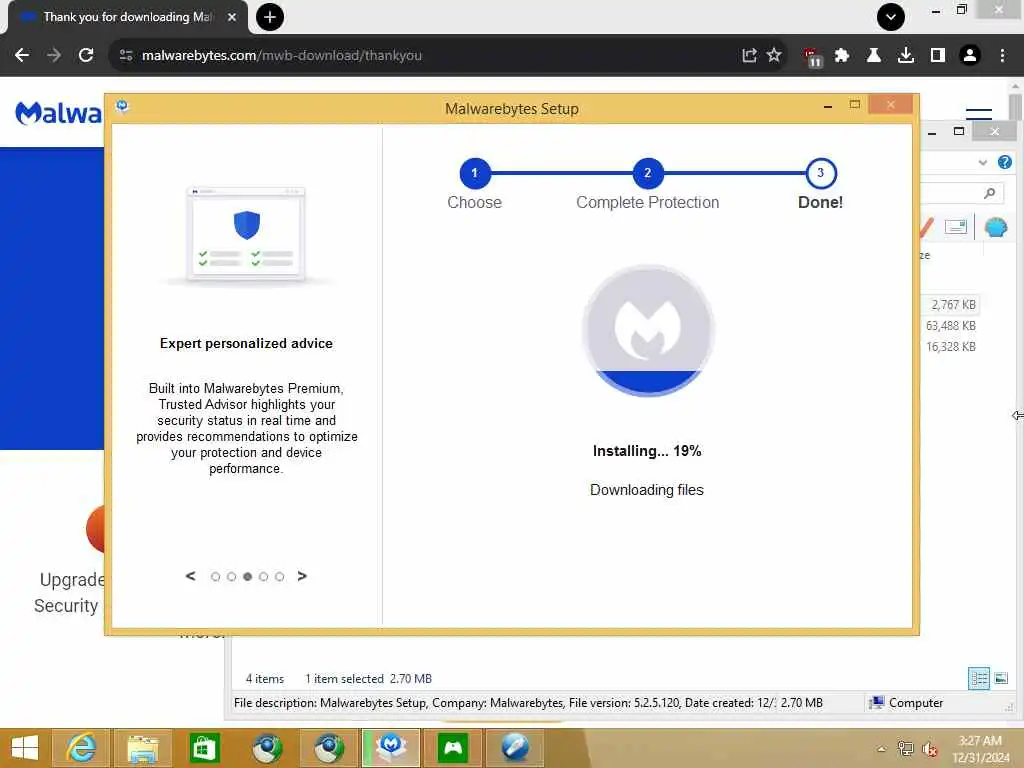
Task: Click the Malwarebytes Setup title bar icon
Action: point(122,106)
